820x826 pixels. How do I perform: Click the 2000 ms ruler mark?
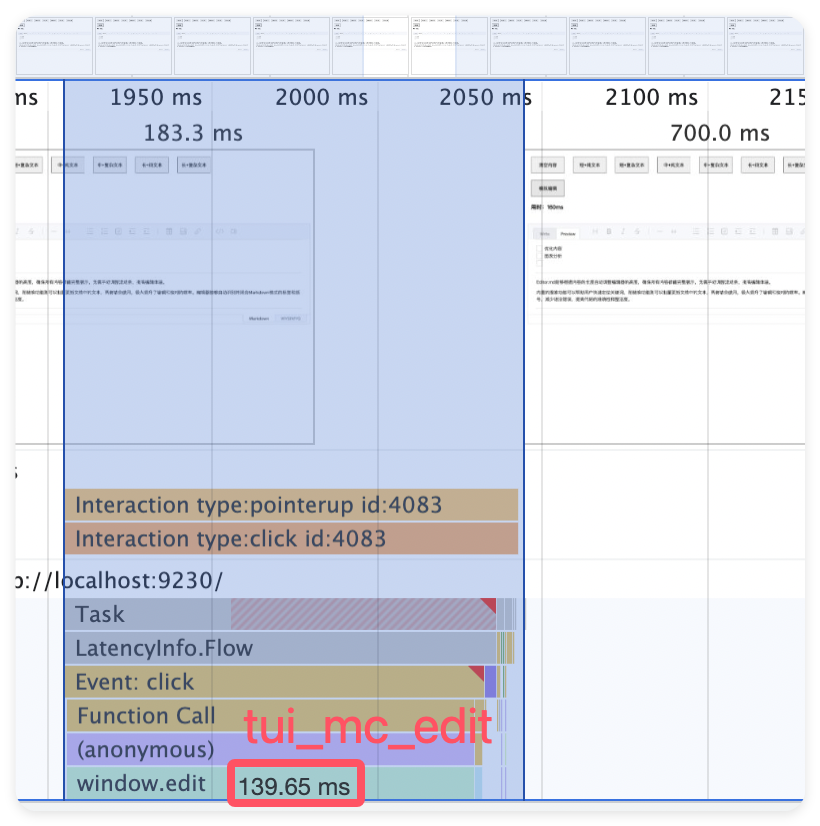[x=321, y=97]
